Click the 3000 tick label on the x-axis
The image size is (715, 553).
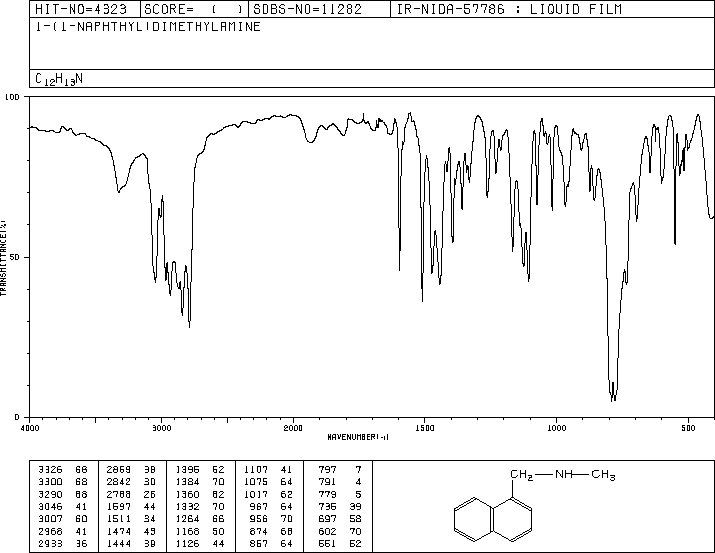161,428
